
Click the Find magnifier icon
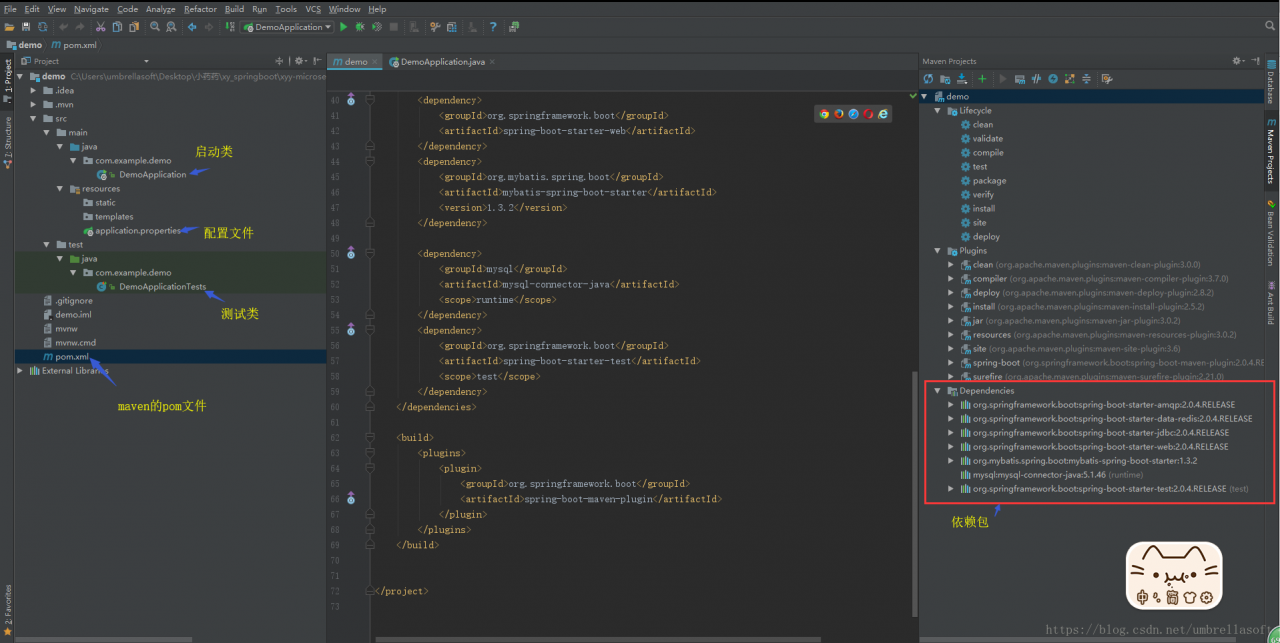click(156, 27)
